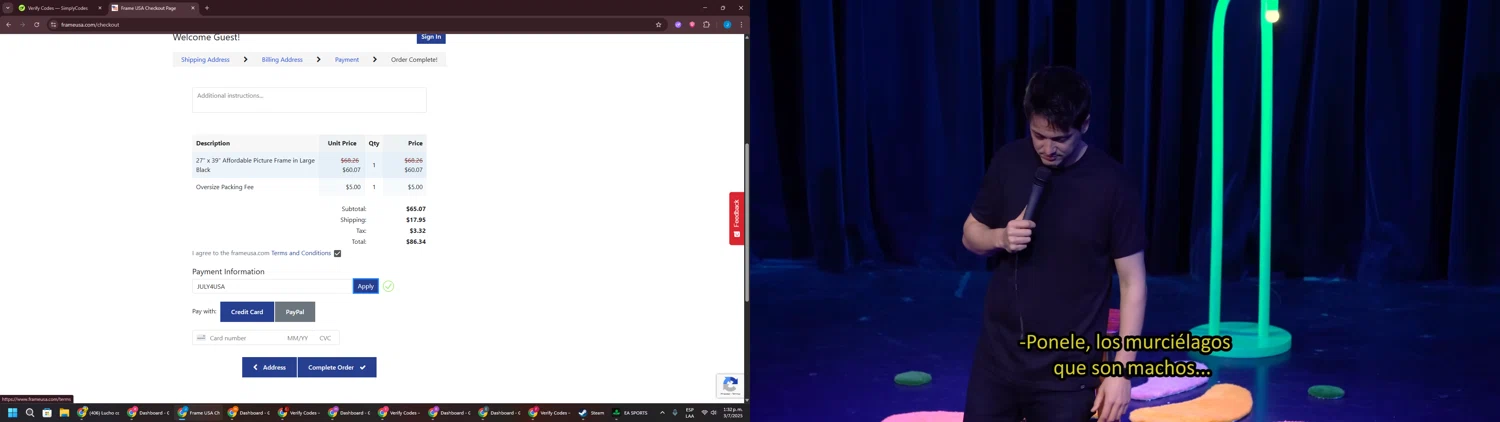Open Windows taskbar search
The height and width of the screenshot is (422, 1500).
(x=30, y=412)
